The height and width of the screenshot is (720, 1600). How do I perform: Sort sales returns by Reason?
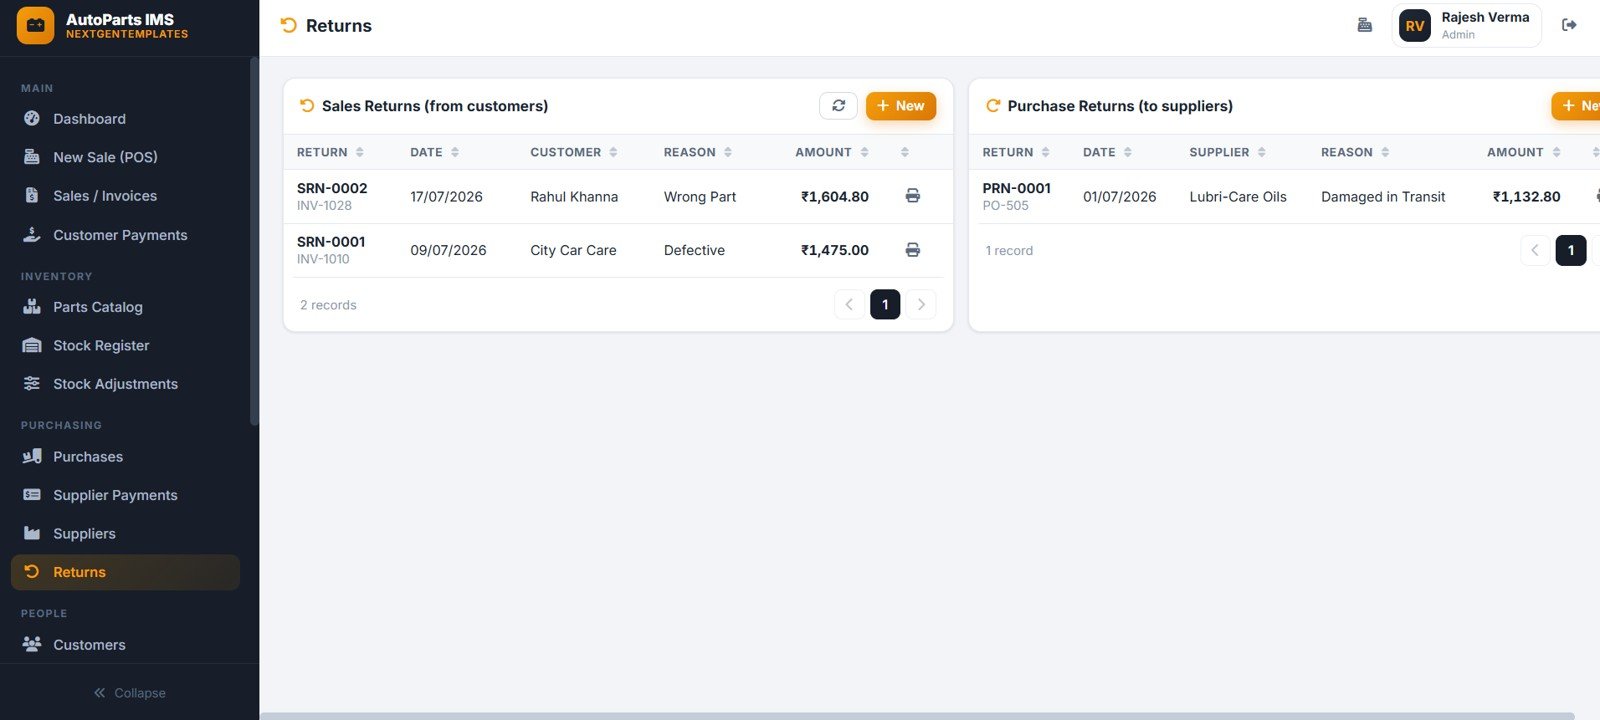(x=698, y=153)
